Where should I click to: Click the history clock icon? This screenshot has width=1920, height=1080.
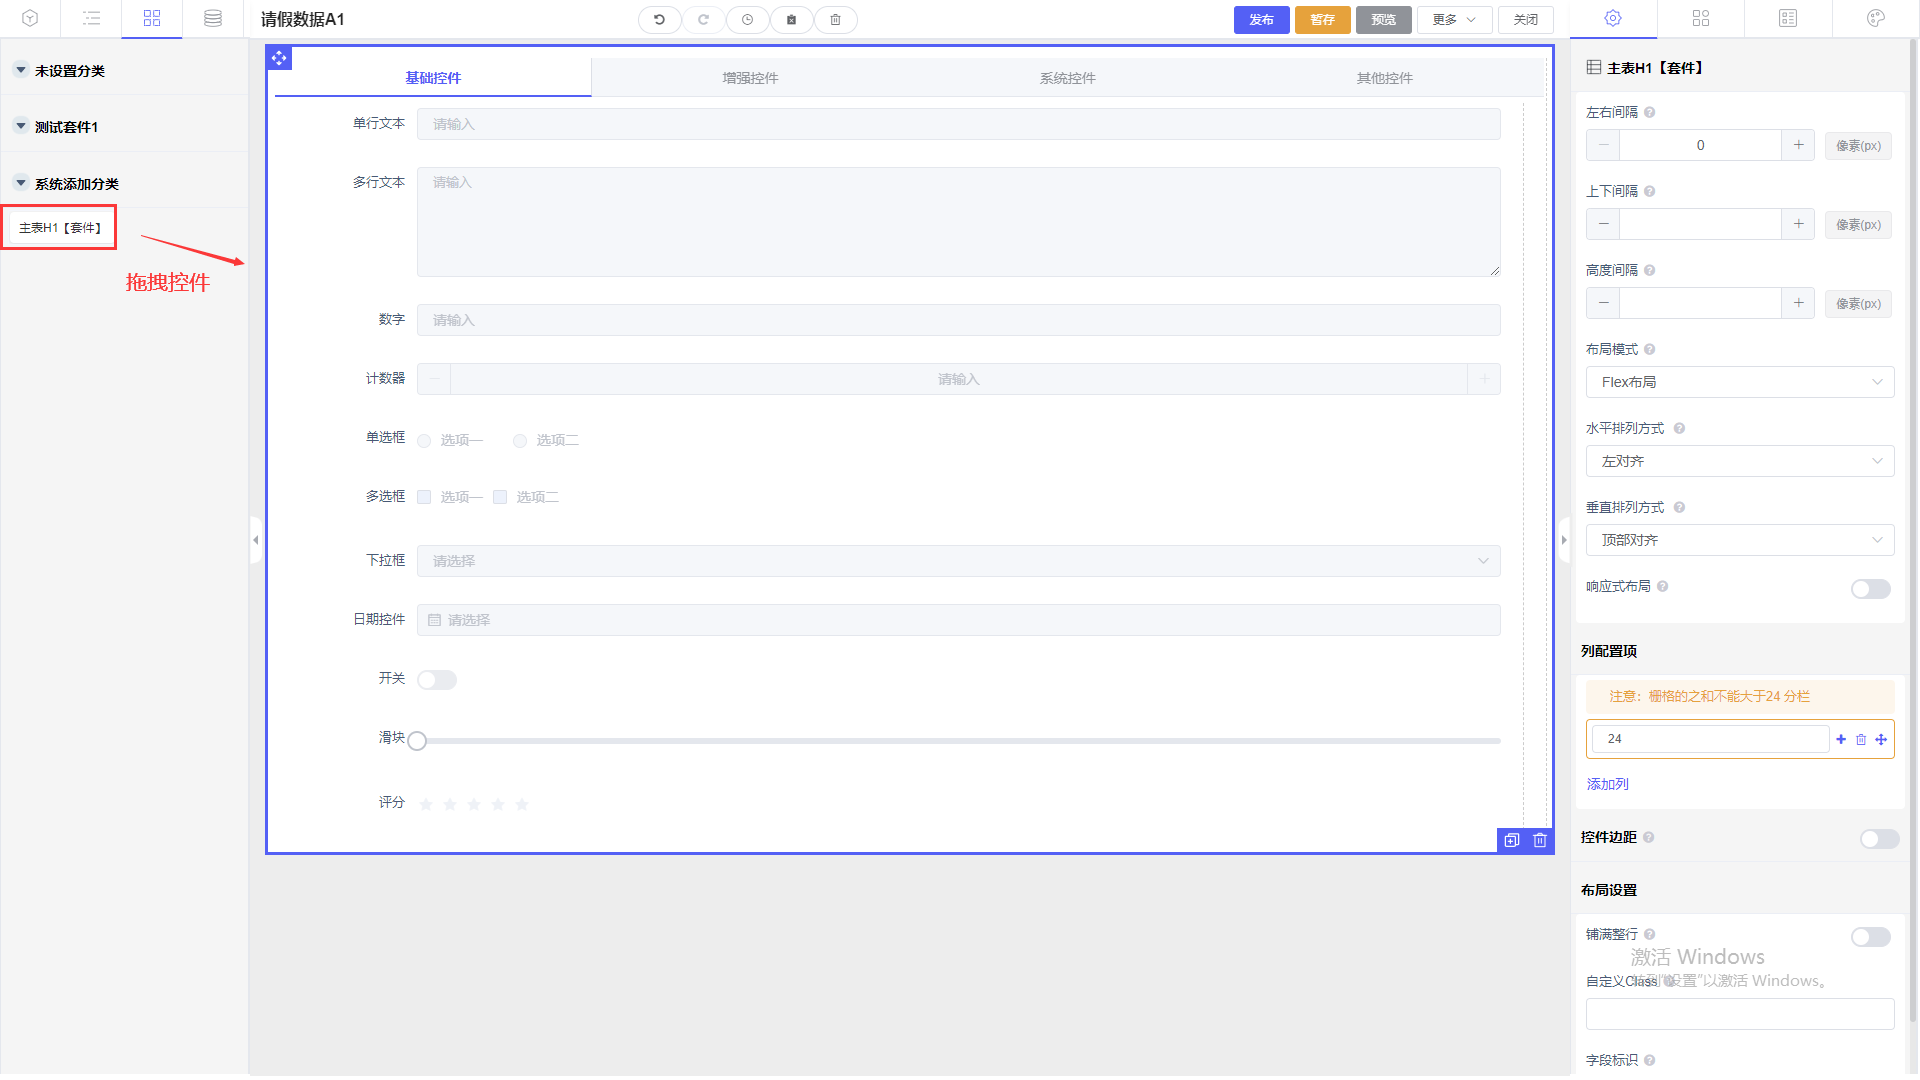[747, 20]
